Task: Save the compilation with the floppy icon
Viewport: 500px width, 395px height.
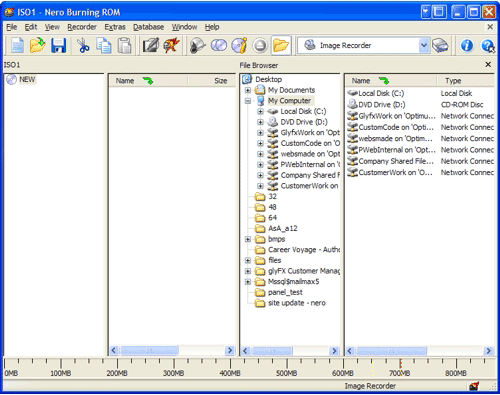Action: [x=59, y=45]
